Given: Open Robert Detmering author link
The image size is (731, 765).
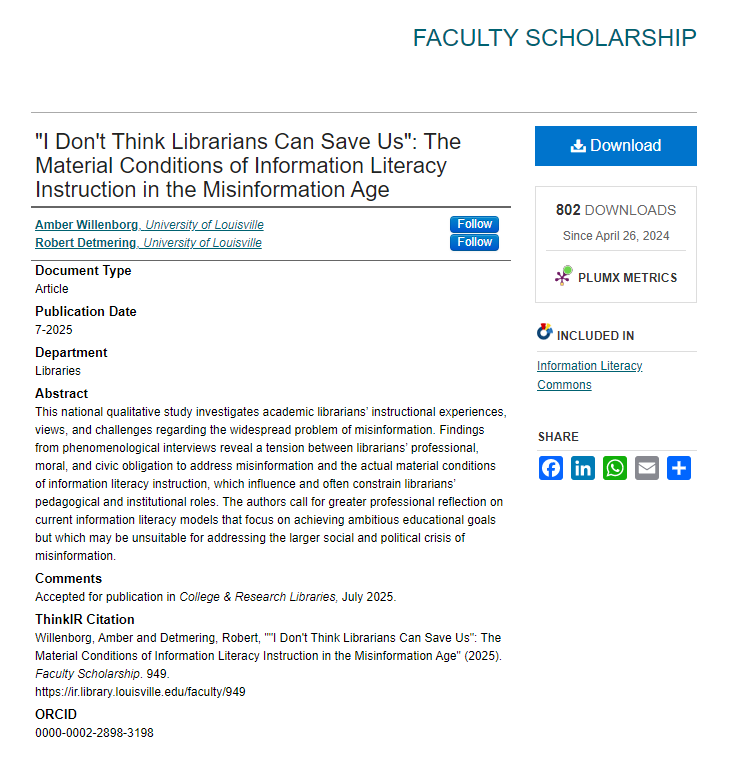Looking at the screenshot, I should (x=87, y=243).
